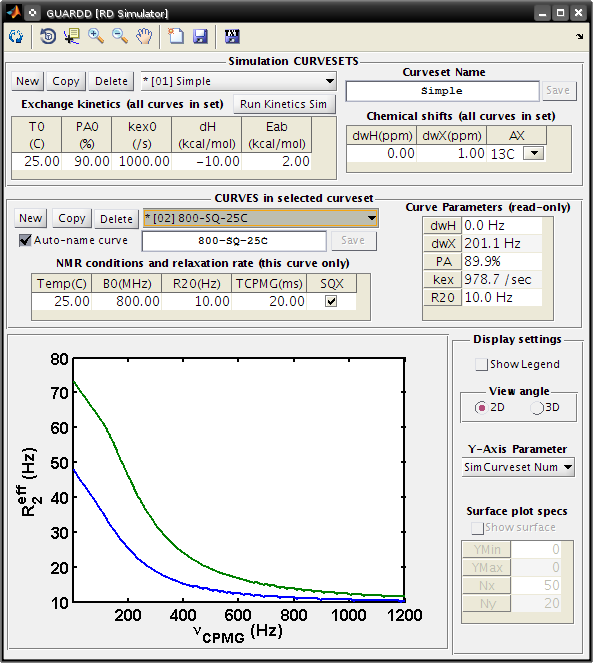593x663 pixels.
Task: Click the R20(Hz) cell value 10.00
Action: pyautogui.click(x=196, y=301)
